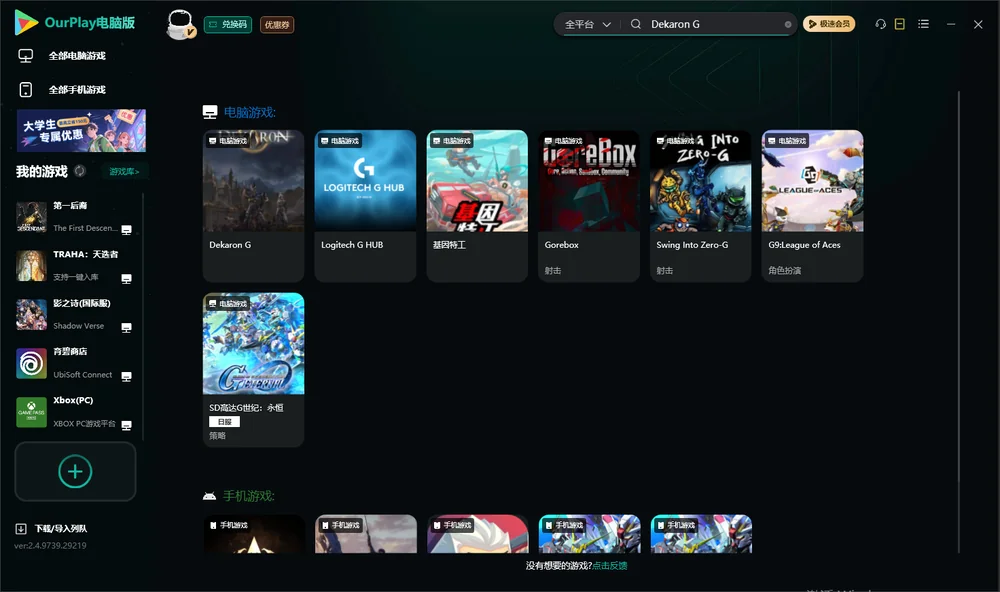This screenshot has height=592, width=1000.
Task: Click the 点击反馈 feedback link
Action: (x=610, y=565)
